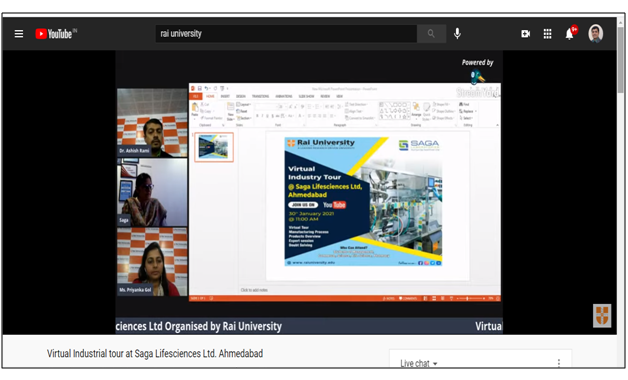Open the Shape Effects dropdown
Screen dimensions: 628x380
point(443,118)
